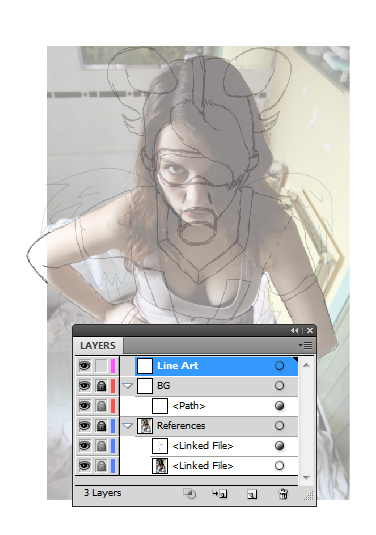Select the bottom <Linked File> row

tap(209, 466)
